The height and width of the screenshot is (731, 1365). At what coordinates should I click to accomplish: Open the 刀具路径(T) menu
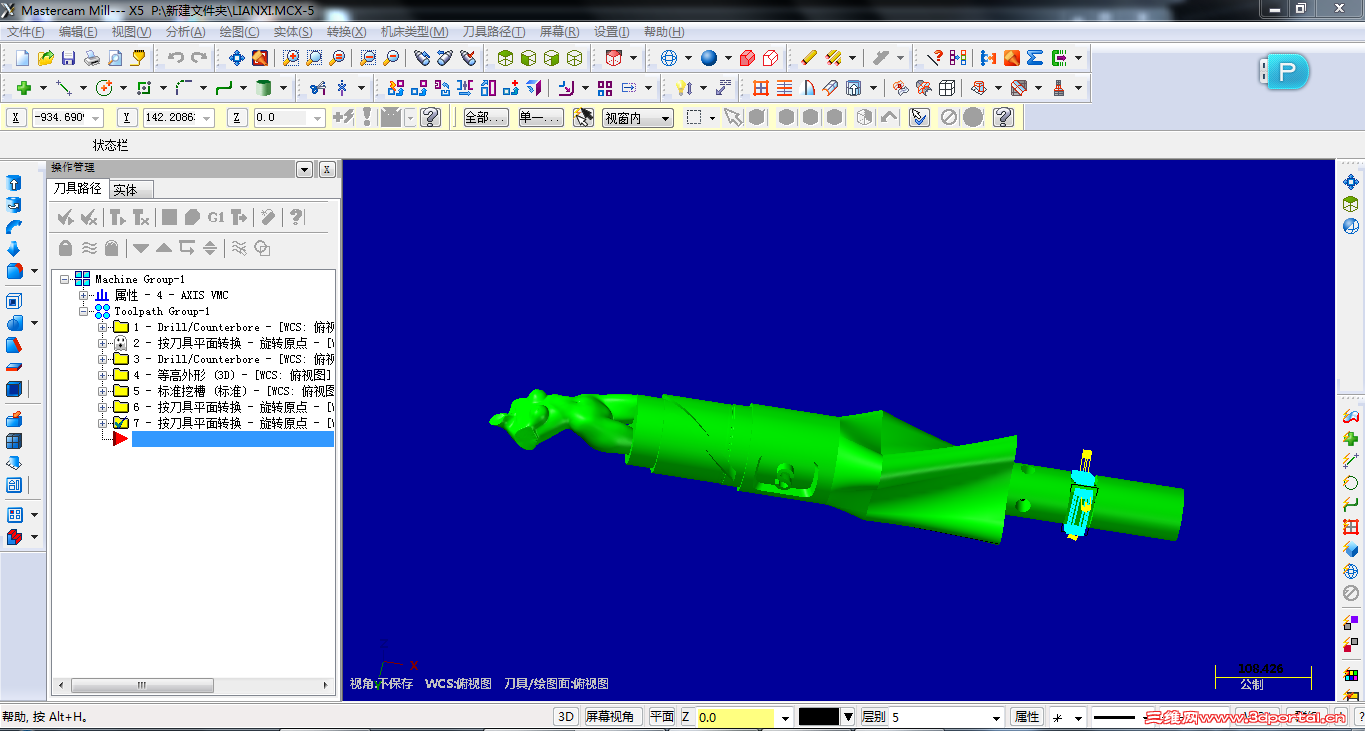pyautogui.click(x=494, y=32)
